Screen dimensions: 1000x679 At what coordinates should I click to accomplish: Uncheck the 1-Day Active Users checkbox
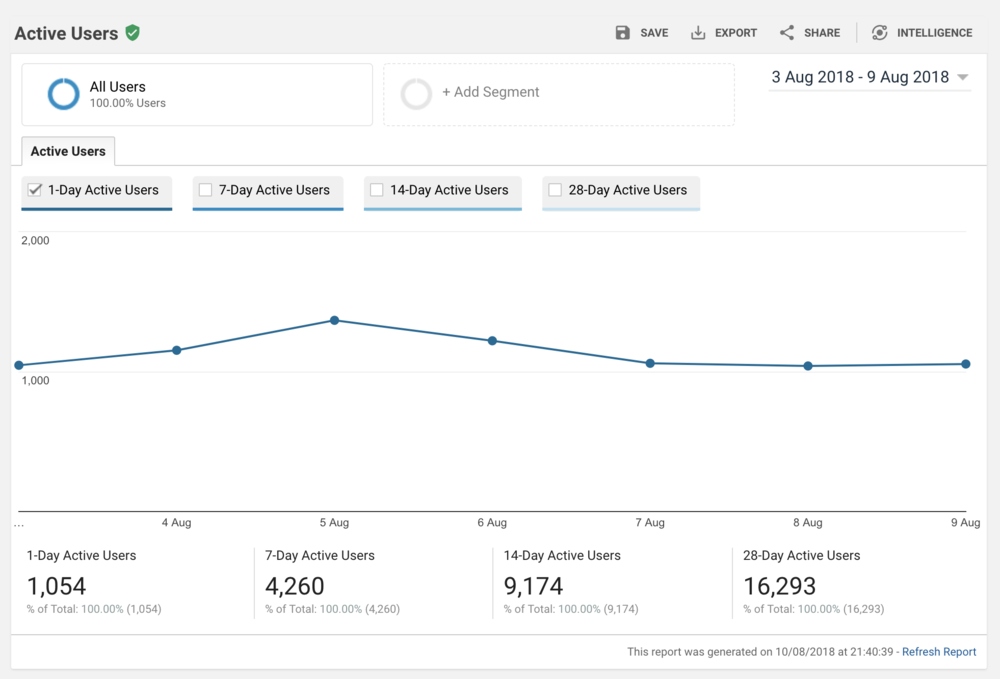tap(35, 190)
